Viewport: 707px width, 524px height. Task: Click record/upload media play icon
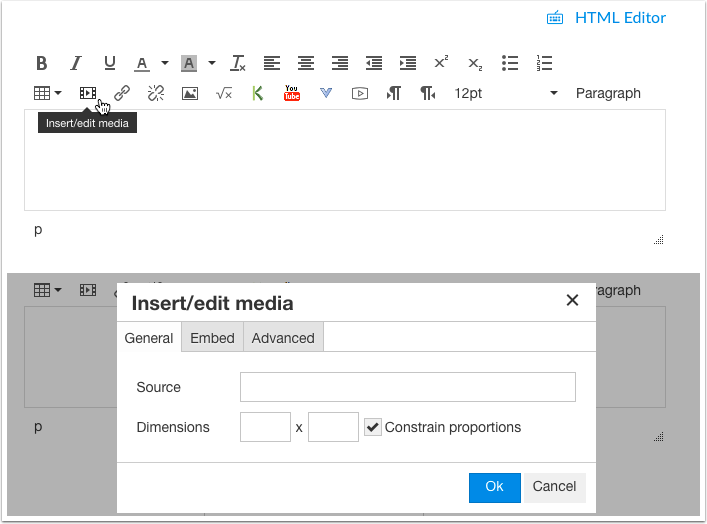[x=360, y=93]
